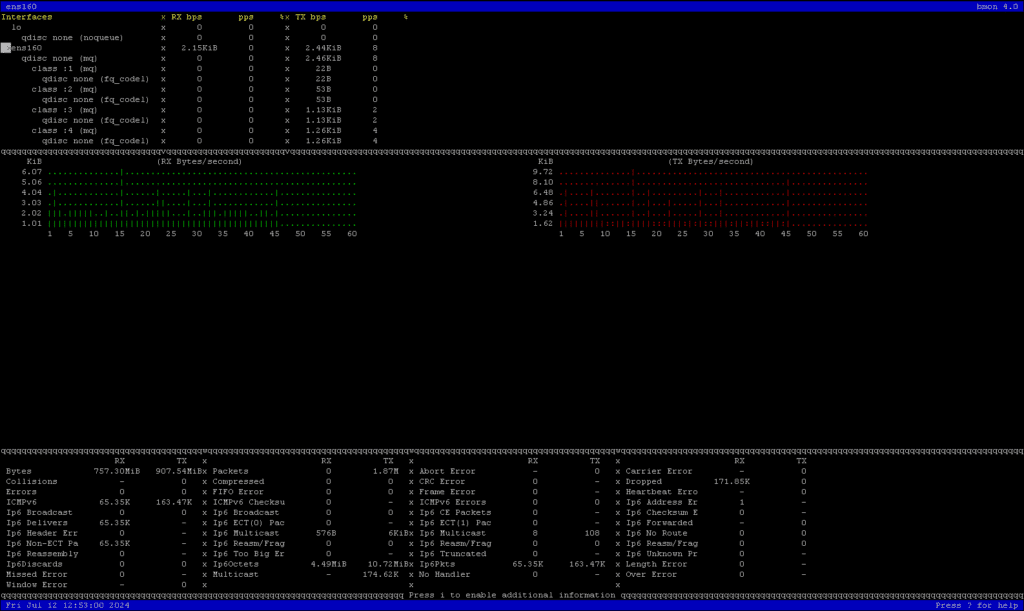Click 'Press i to enable additional information'
The width and height of the screenshot is (1024, 611).
click(x=512, y=595)
